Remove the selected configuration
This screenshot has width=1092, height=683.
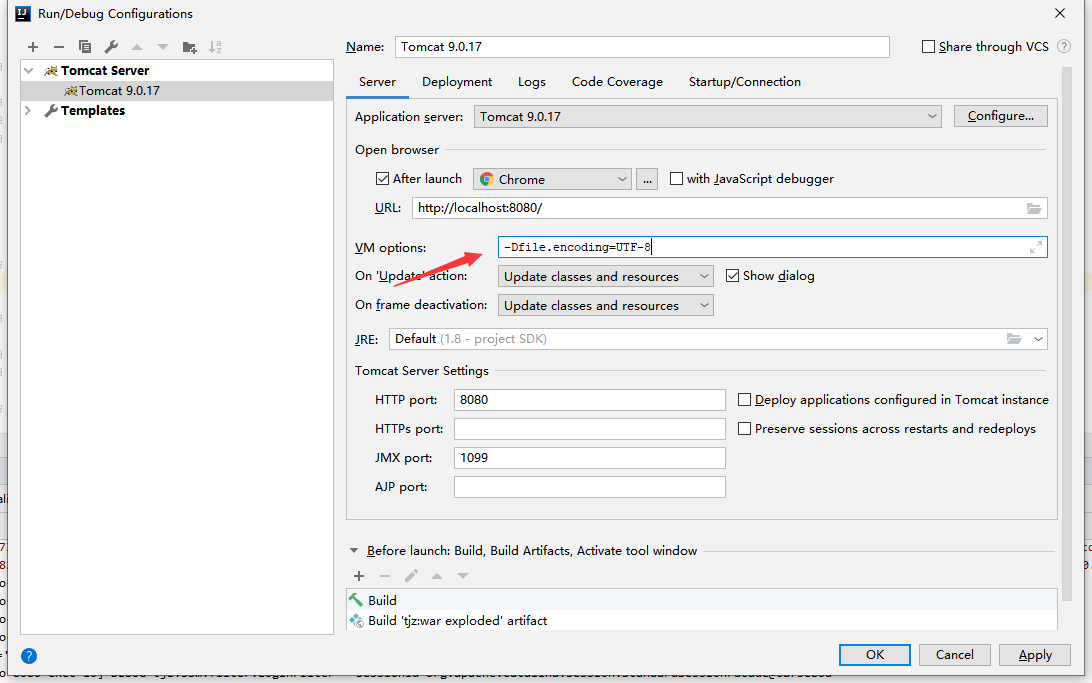tap(58, 47)
